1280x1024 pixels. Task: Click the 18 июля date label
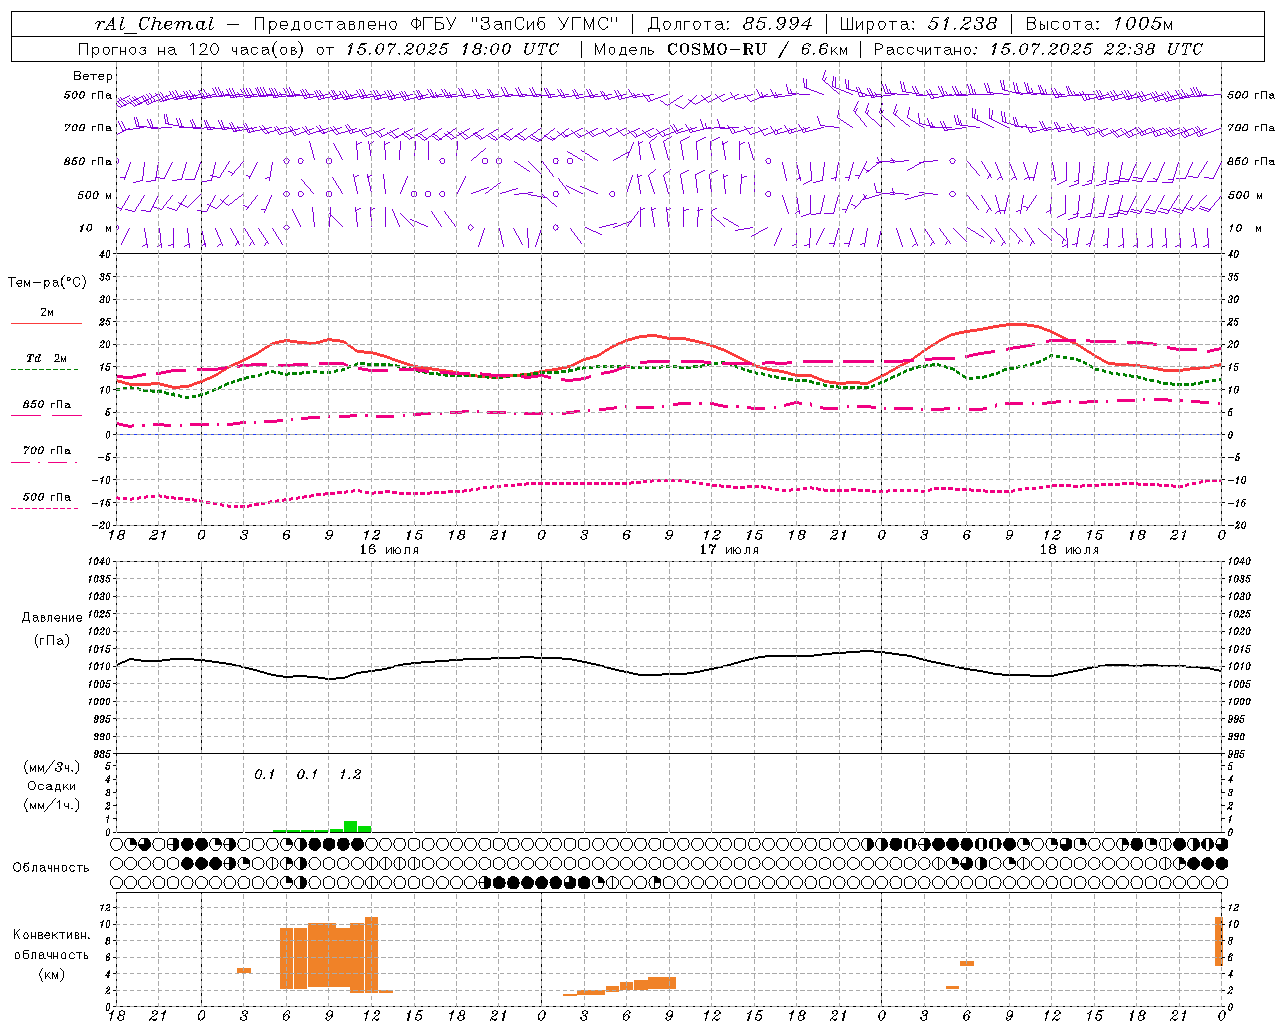tap(1069, 550)
